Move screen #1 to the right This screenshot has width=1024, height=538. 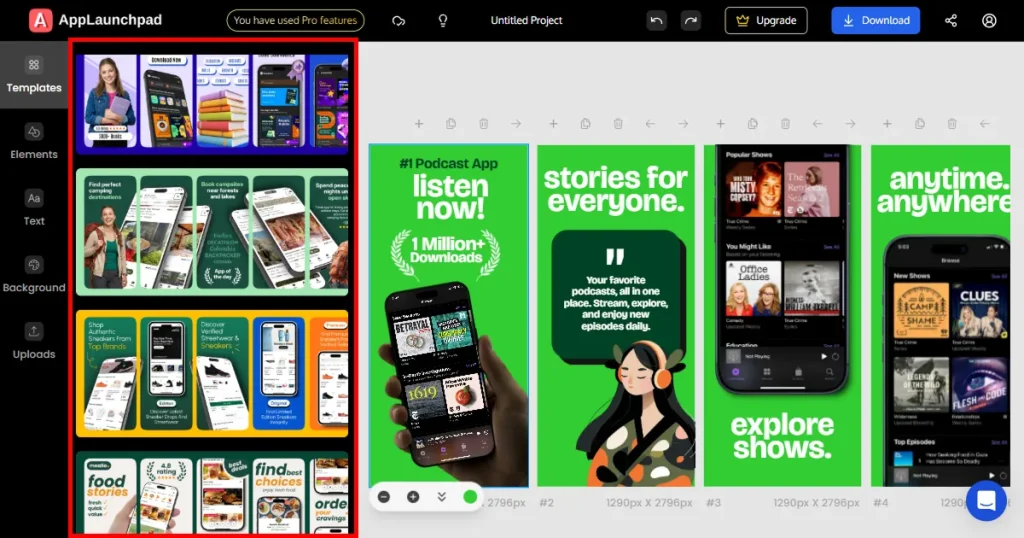[x=516, y=123]
